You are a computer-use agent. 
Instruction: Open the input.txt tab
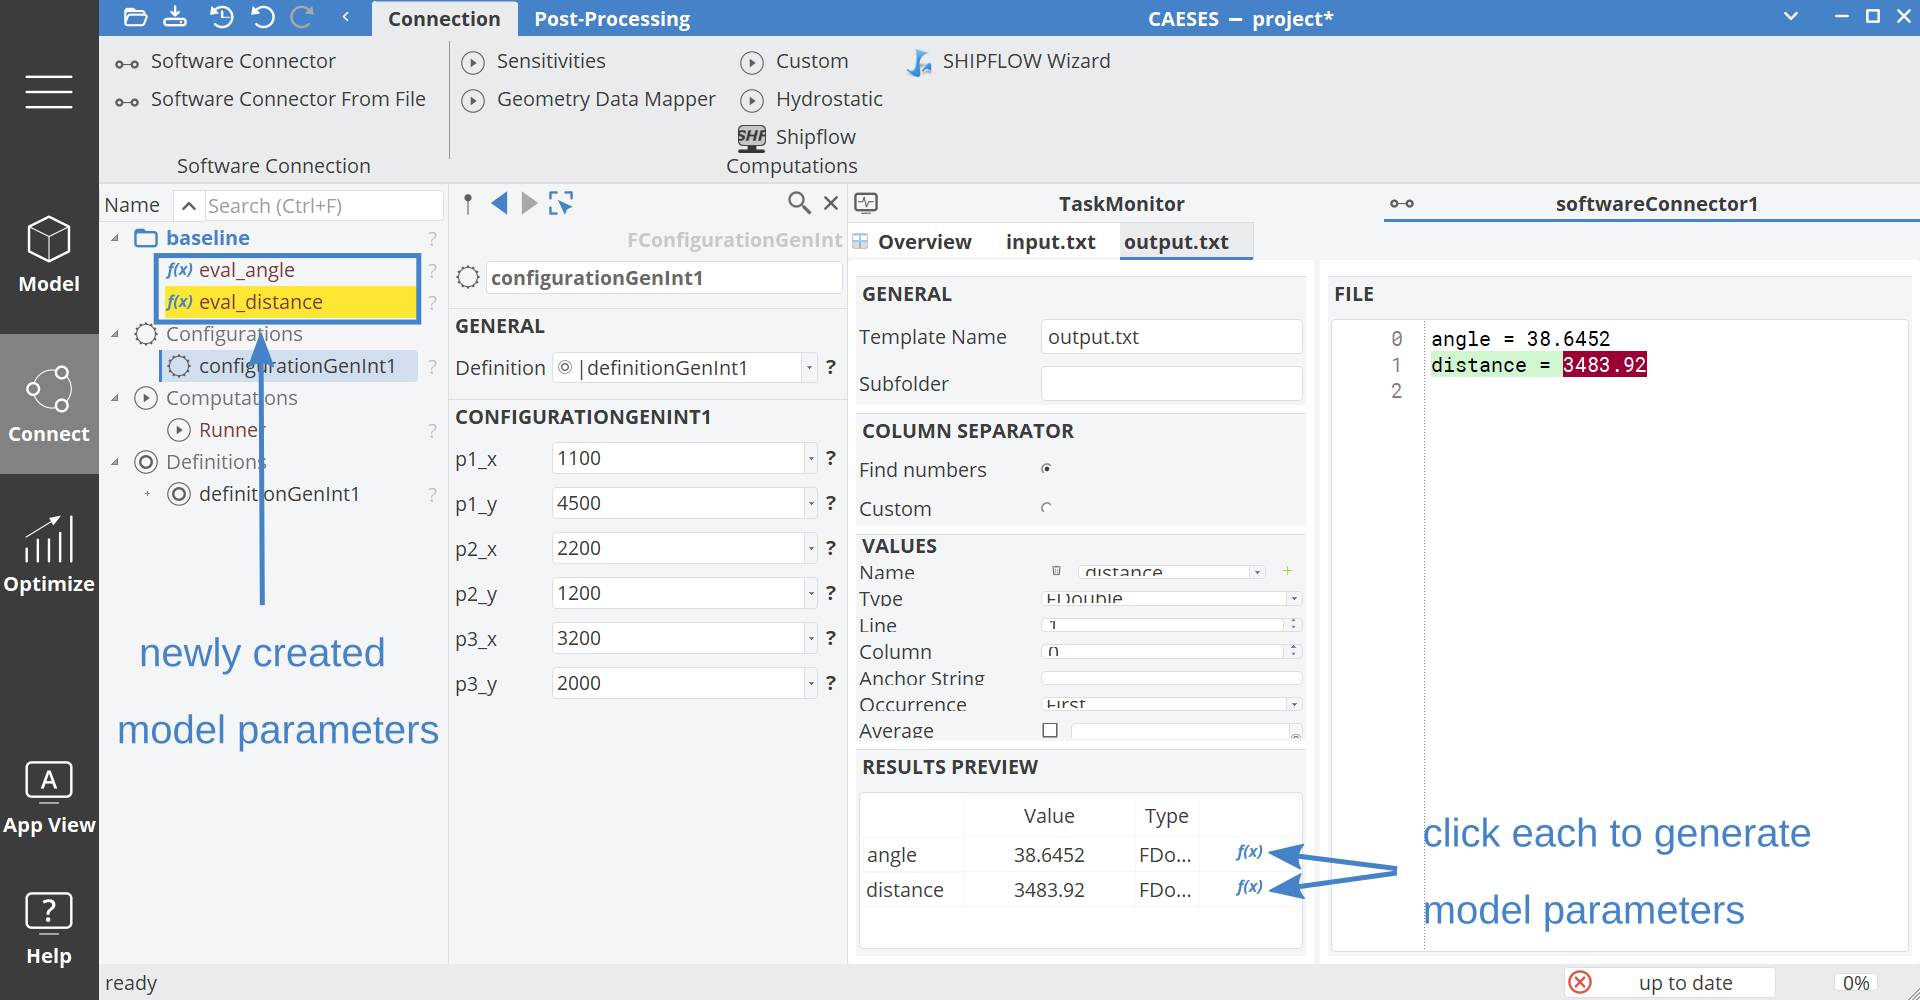click(1050, 242)
